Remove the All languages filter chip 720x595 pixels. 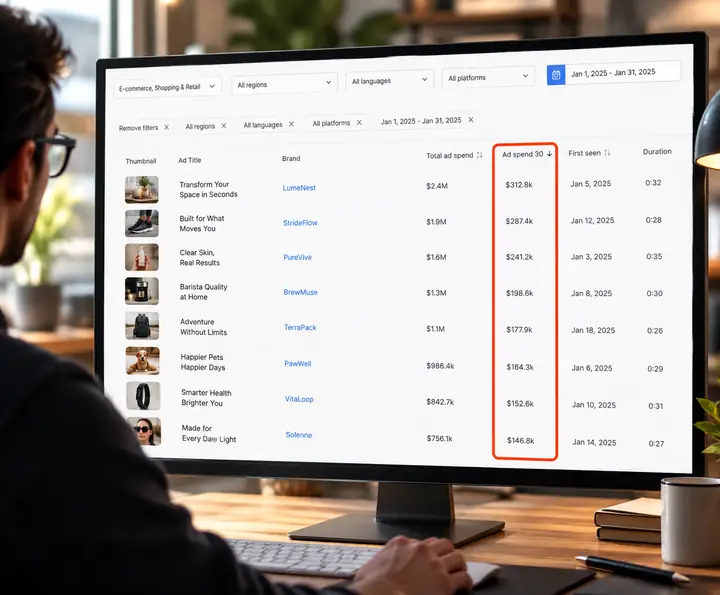tap(291, 124)
